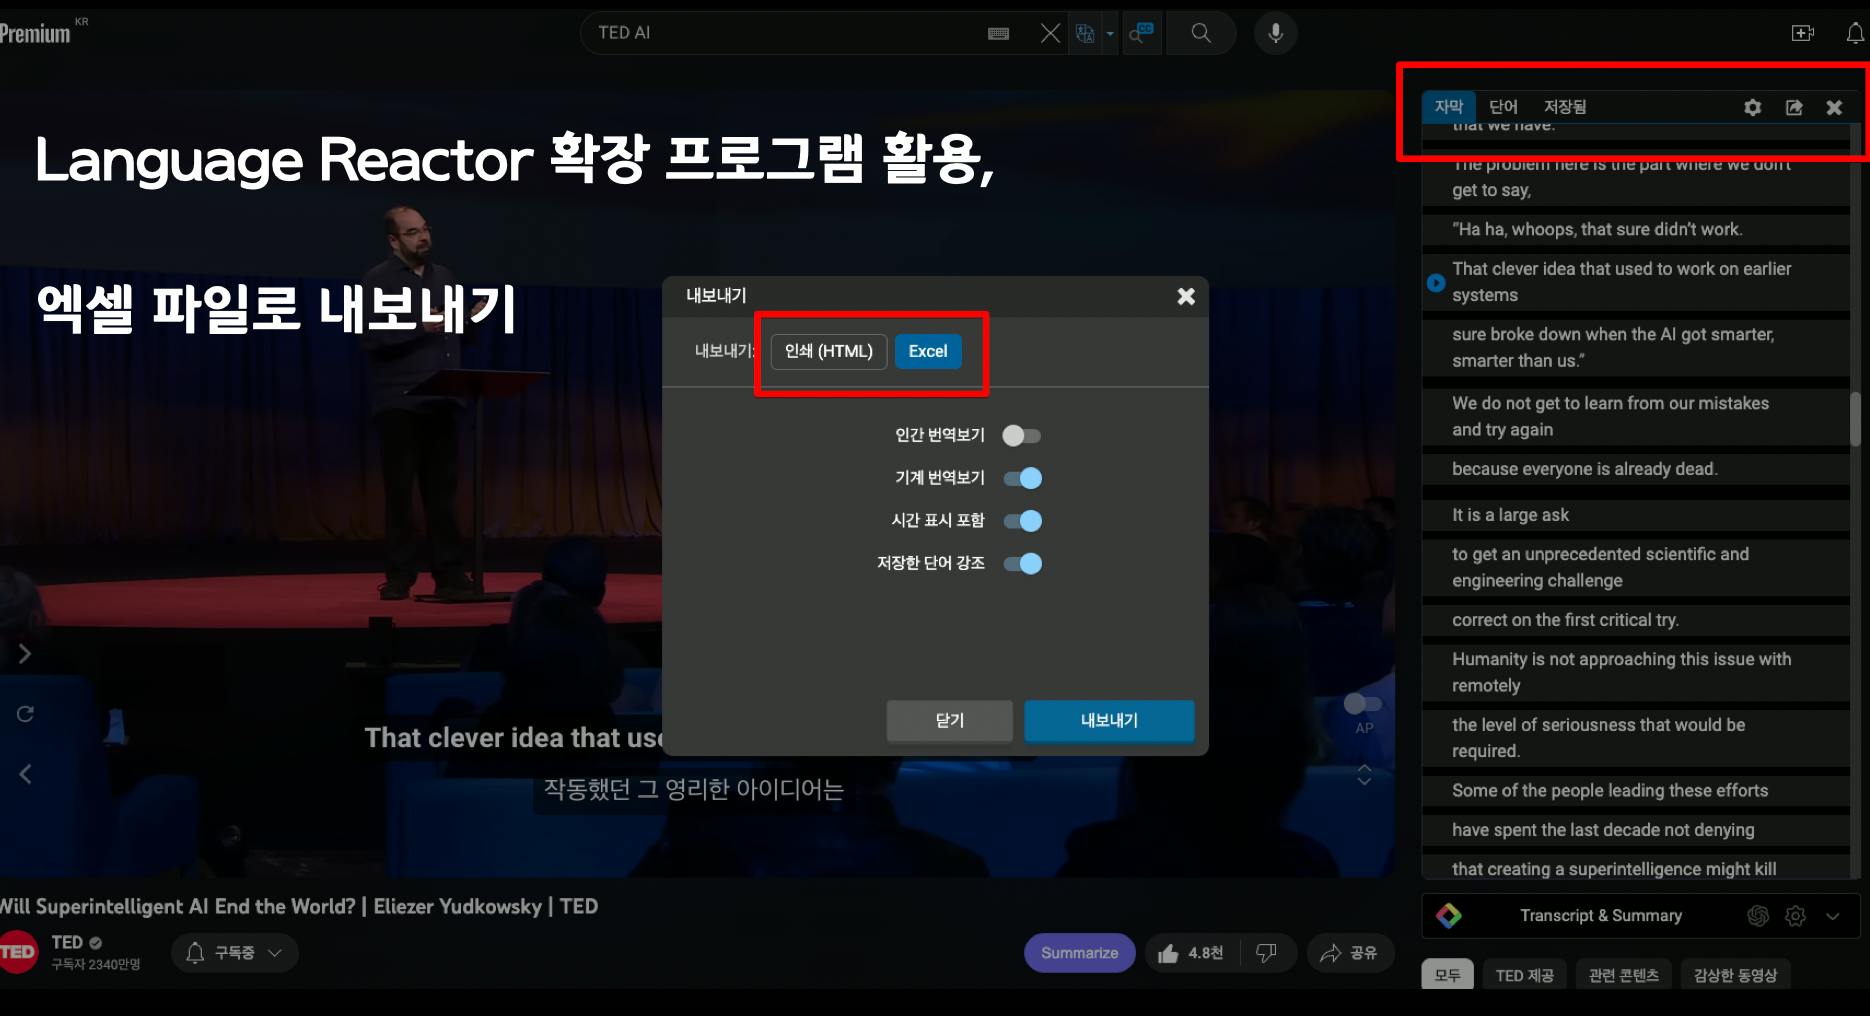Click the blue 내보내기 export button
This screenshot has height=1016, width=1870.
click(x=1109, y=720)
